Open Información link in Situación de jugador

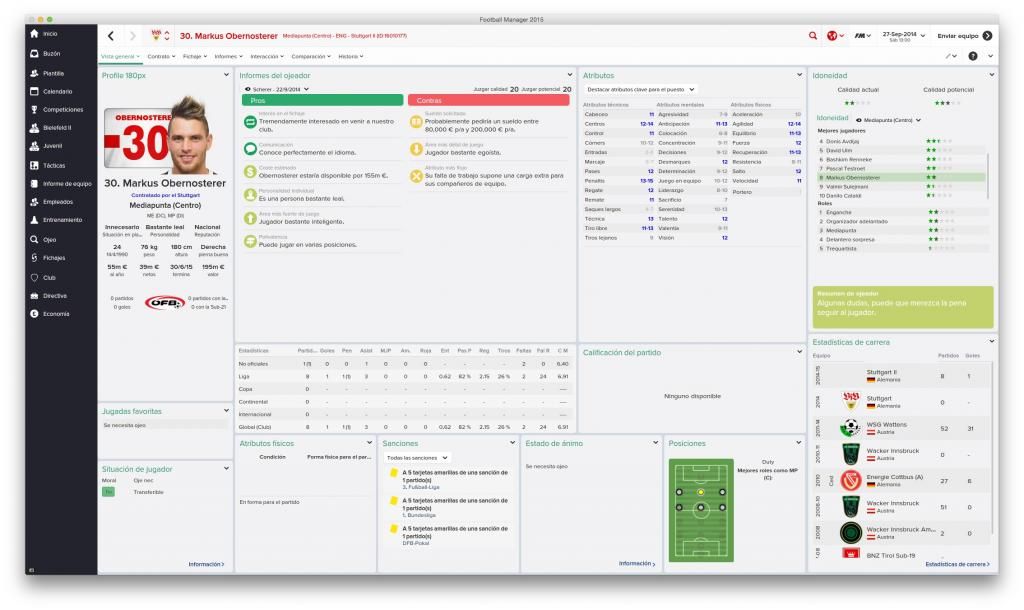[x=206, y=564]
